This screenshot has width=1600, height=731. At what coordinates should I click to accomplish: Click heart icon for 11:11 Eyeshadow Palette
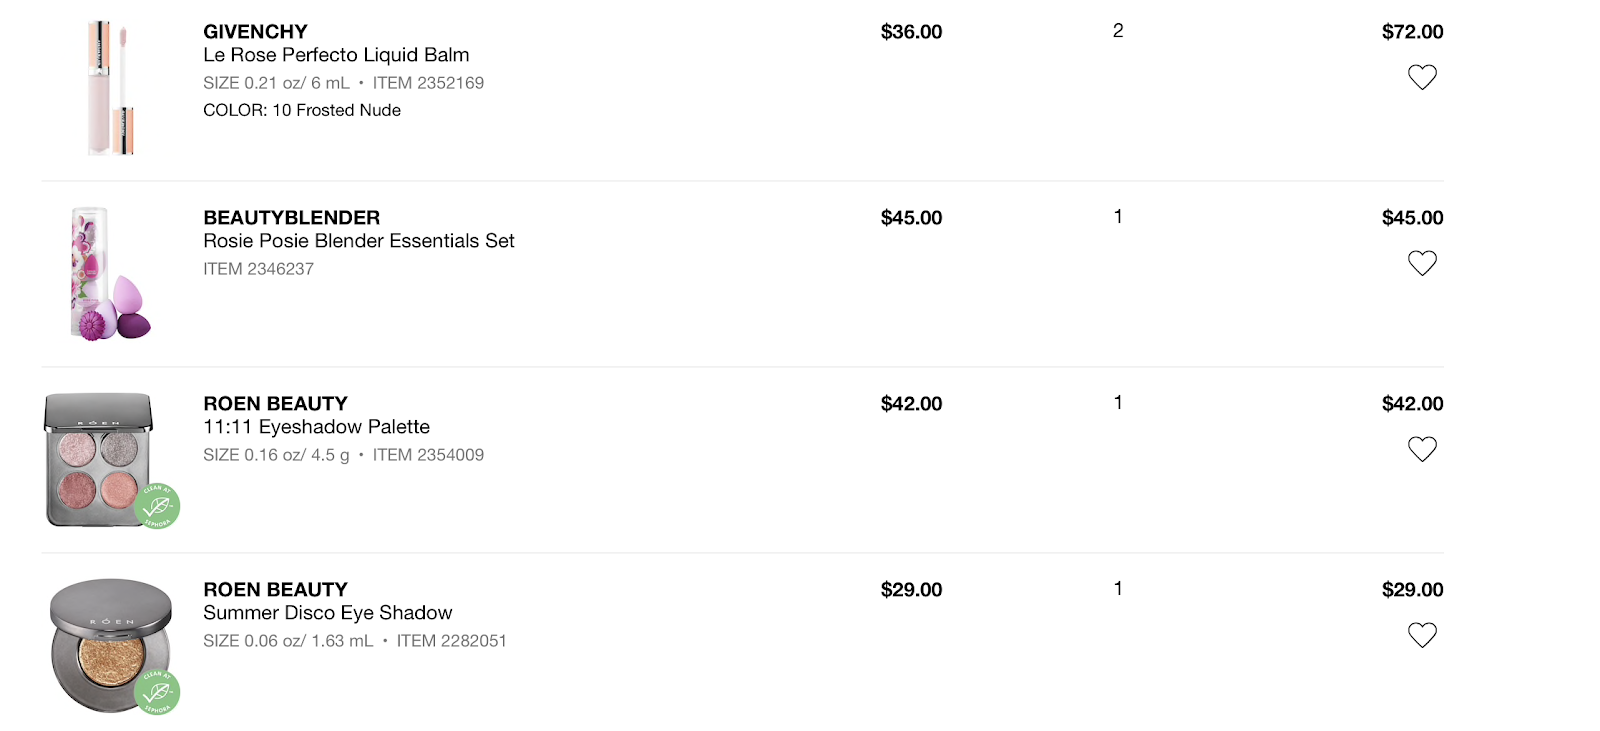click(1421, 449)
